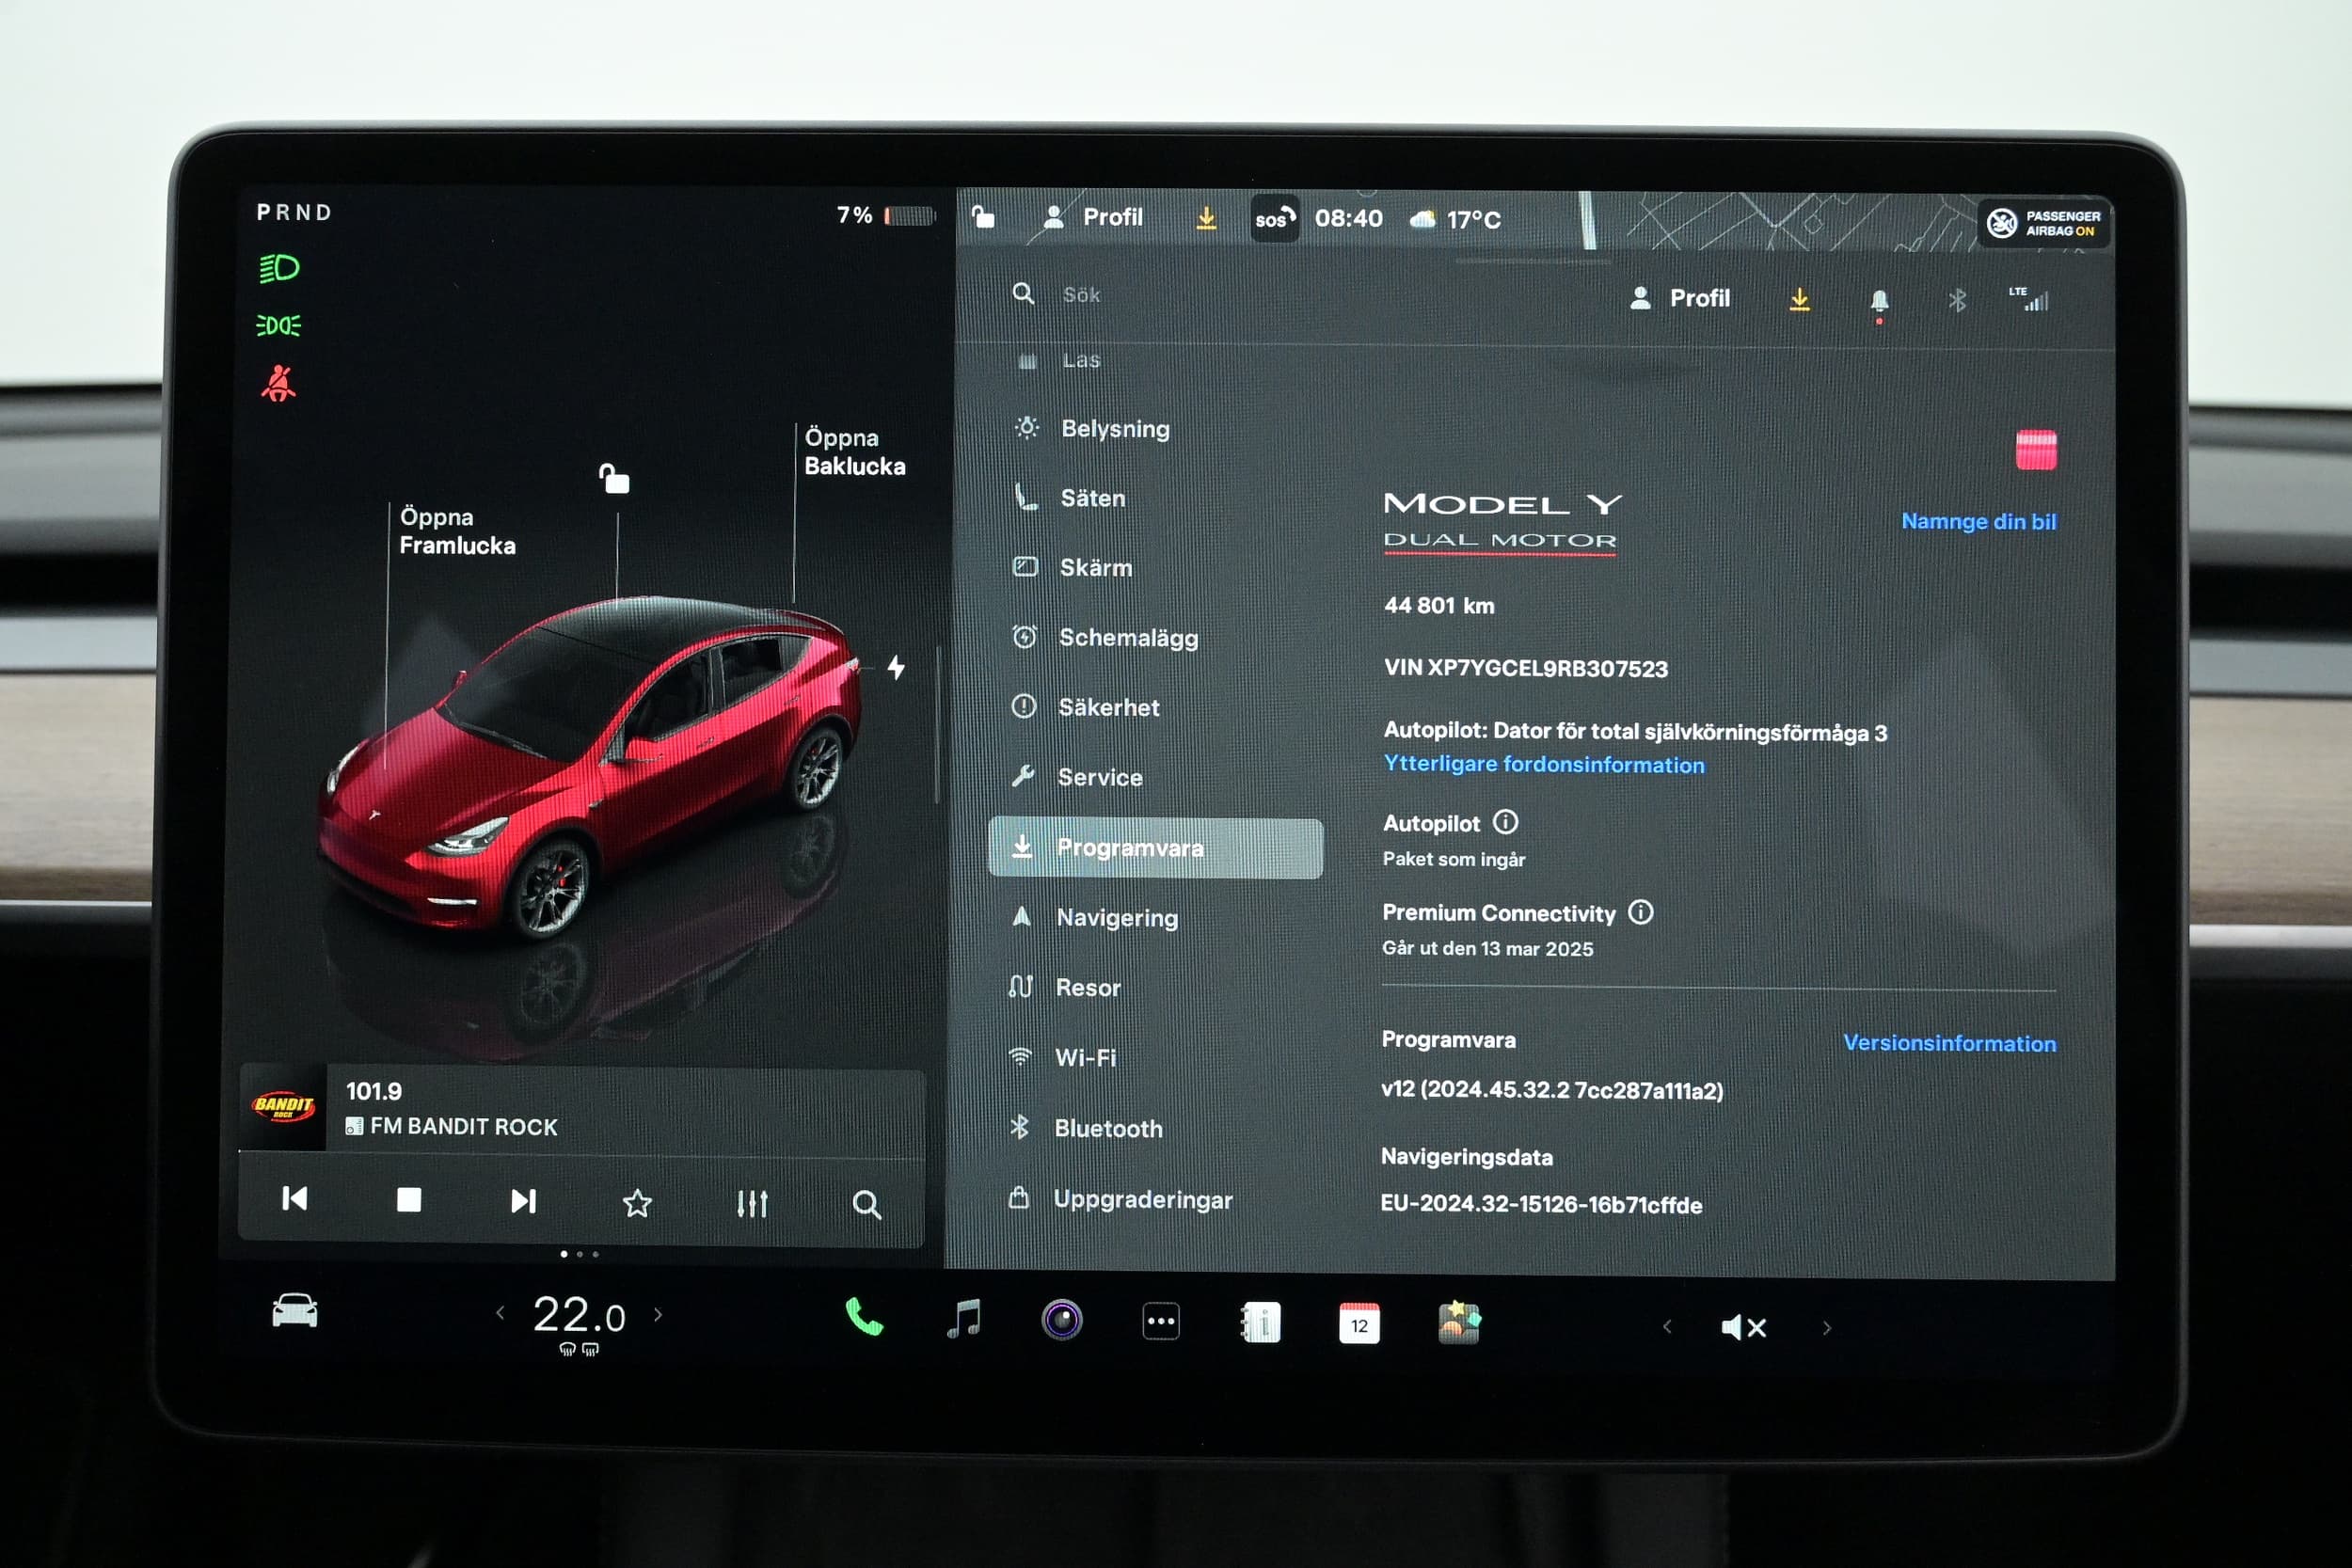Open Versionsinformation release notes link
Image resolution: width=2352 pixels, height=1568 pixels.
[1948, 1043]
